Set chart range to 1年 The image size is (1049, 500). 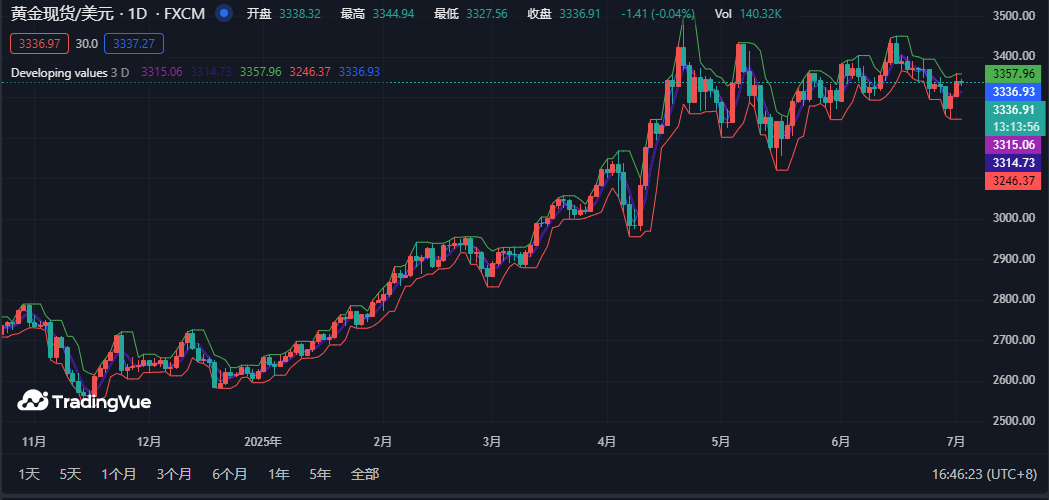[279, 474]
